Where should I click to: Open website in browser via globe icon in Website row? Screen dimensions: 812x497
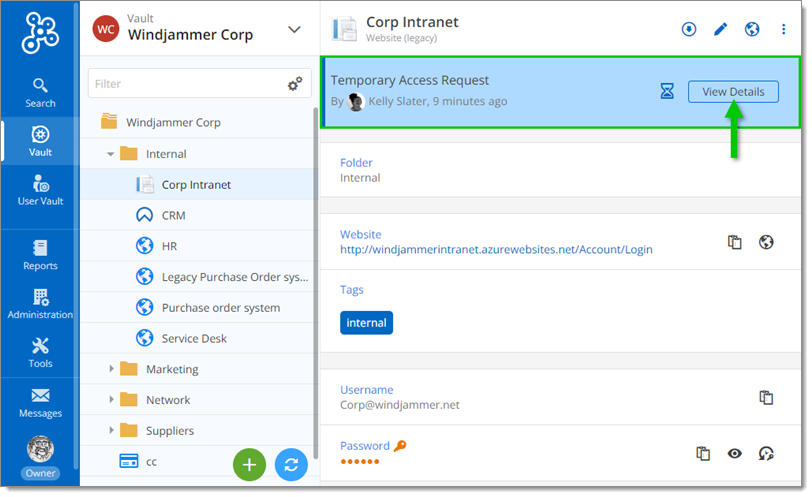(766, 242)
